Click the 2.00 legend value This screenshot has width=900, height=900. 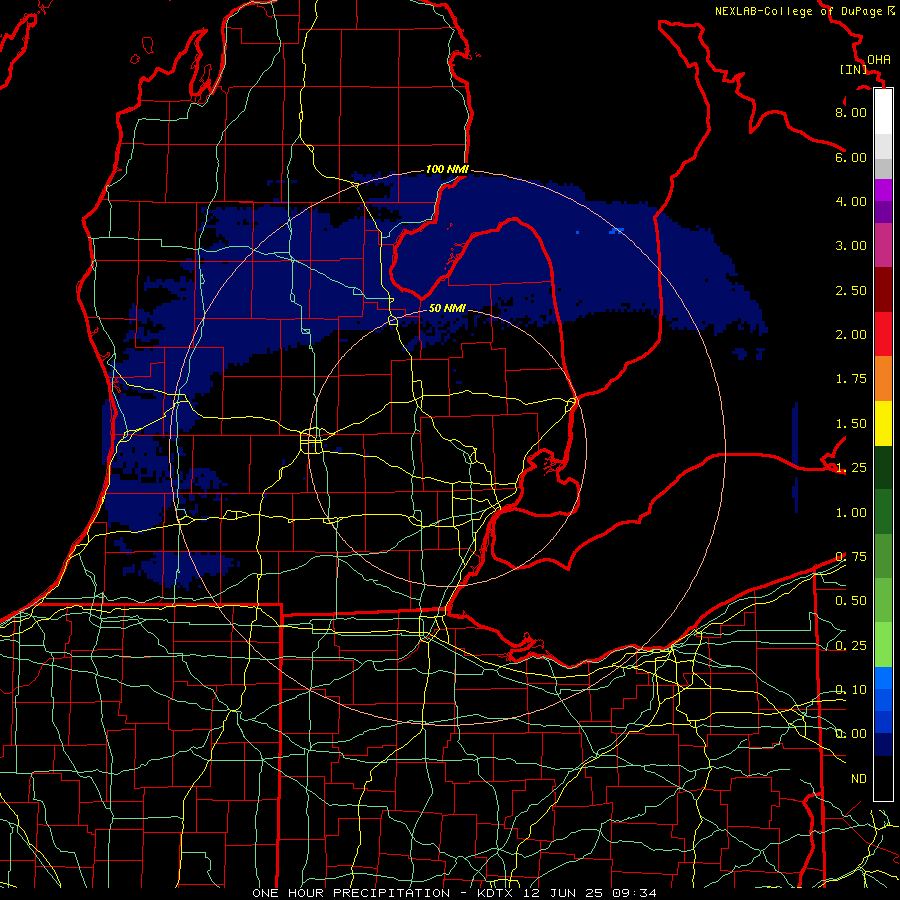[851, 335]
